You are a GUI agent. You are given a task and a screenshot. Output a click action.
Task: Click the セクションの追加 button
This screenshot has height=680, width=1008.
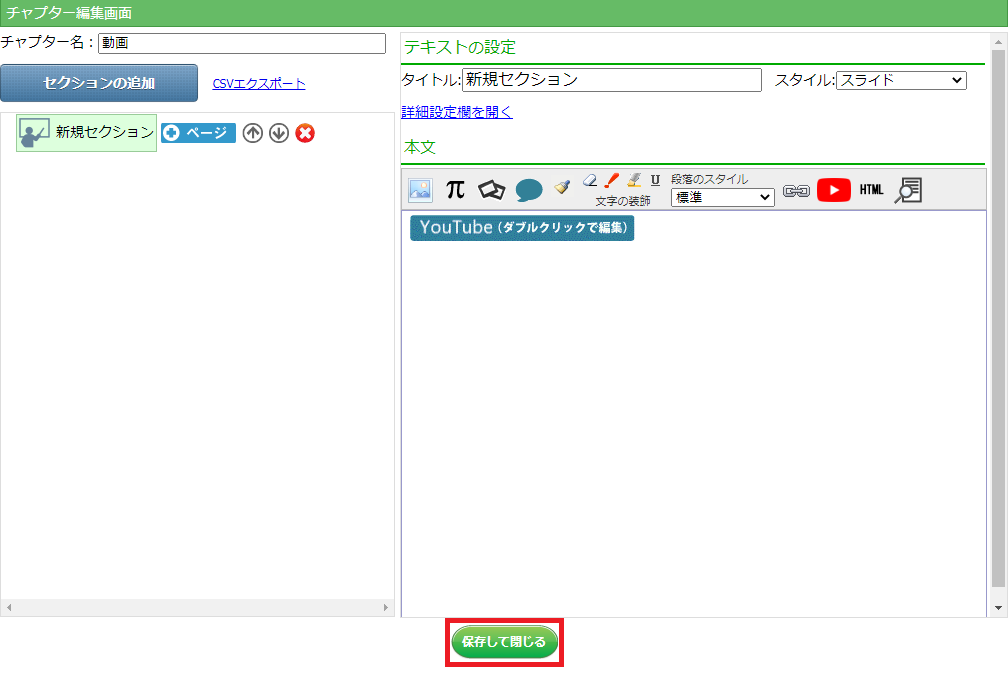99,83
